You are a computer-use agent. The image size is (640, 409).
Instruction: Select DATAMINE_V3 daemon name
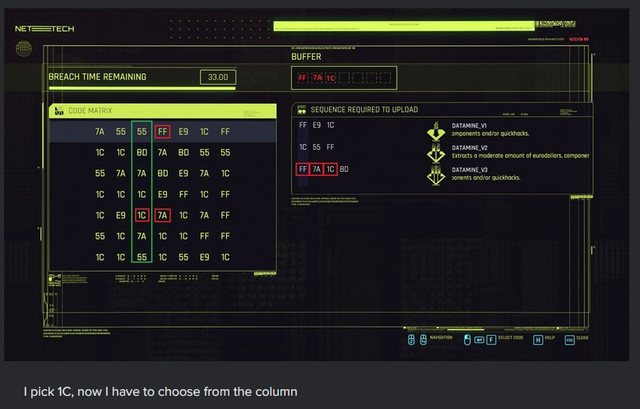click(470, 170)
